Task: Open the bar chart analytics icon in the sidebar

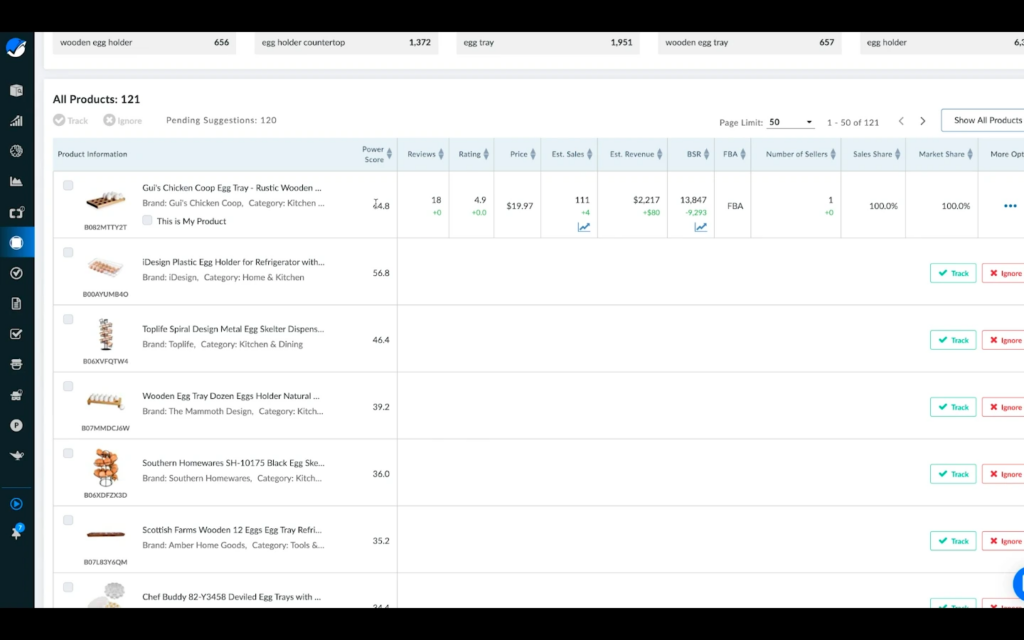Action: click(16, 121)
